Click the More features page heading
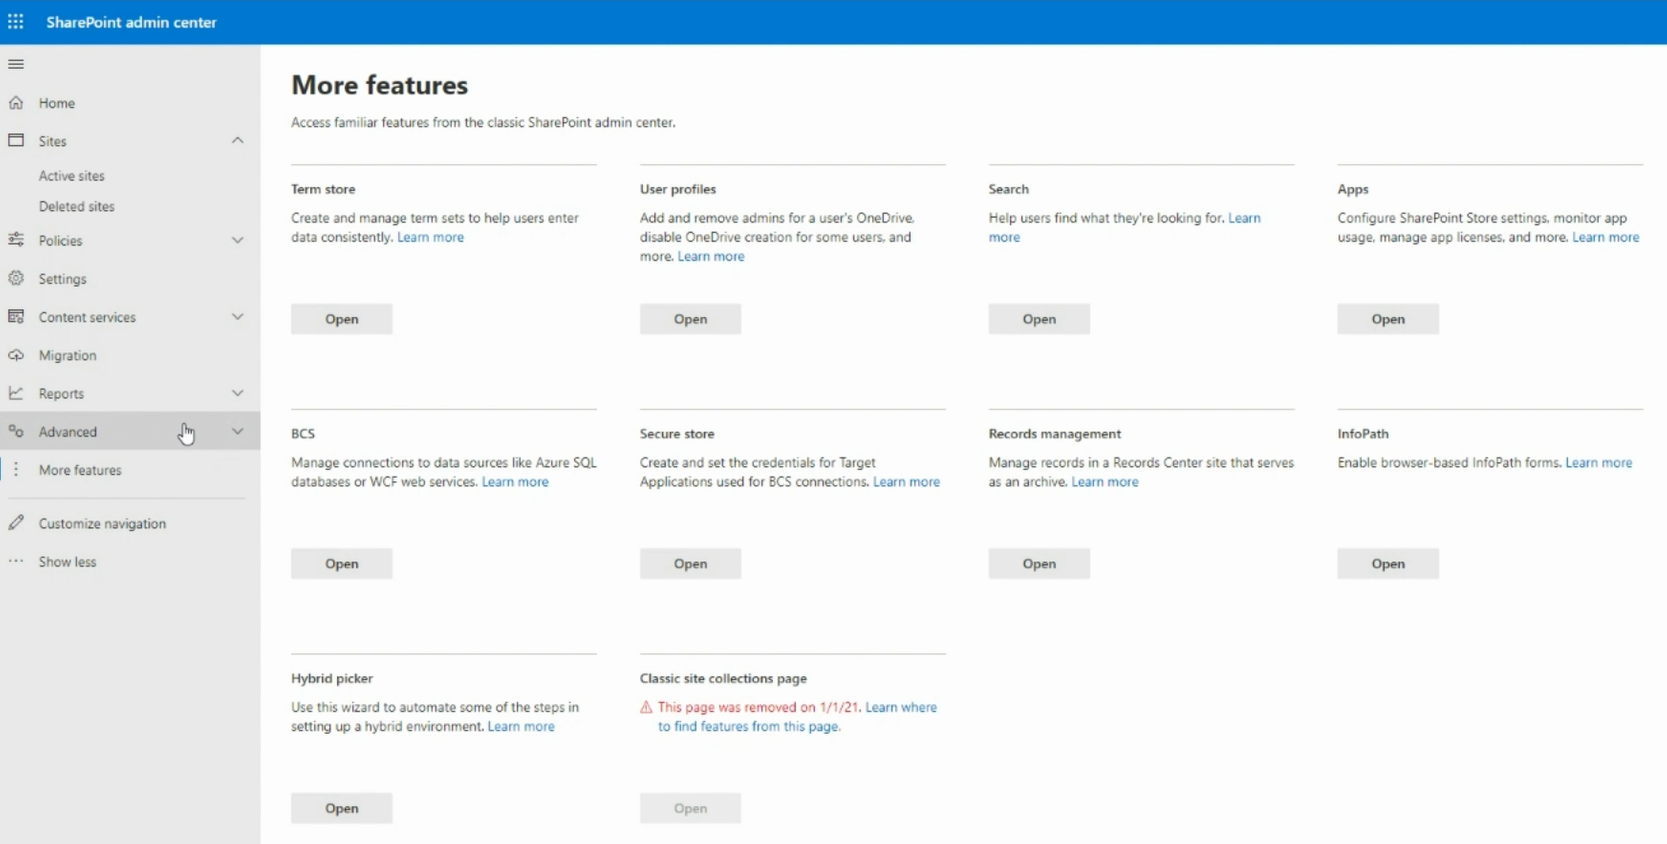The image size is (1667, 844). pos(380,85)
